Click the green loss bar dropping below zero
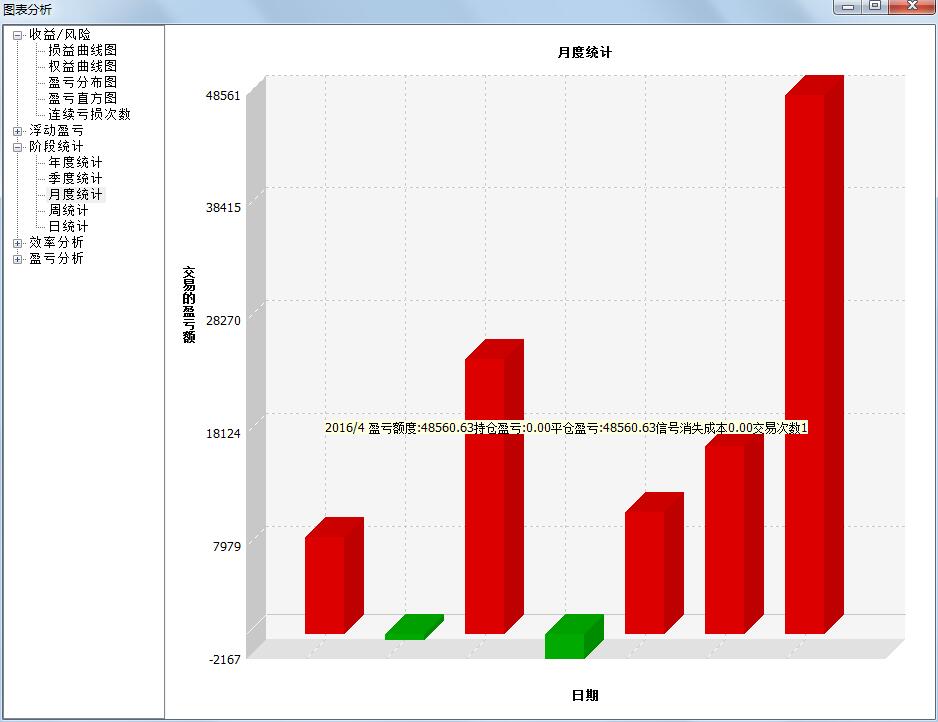 click(x=574, y=636)
